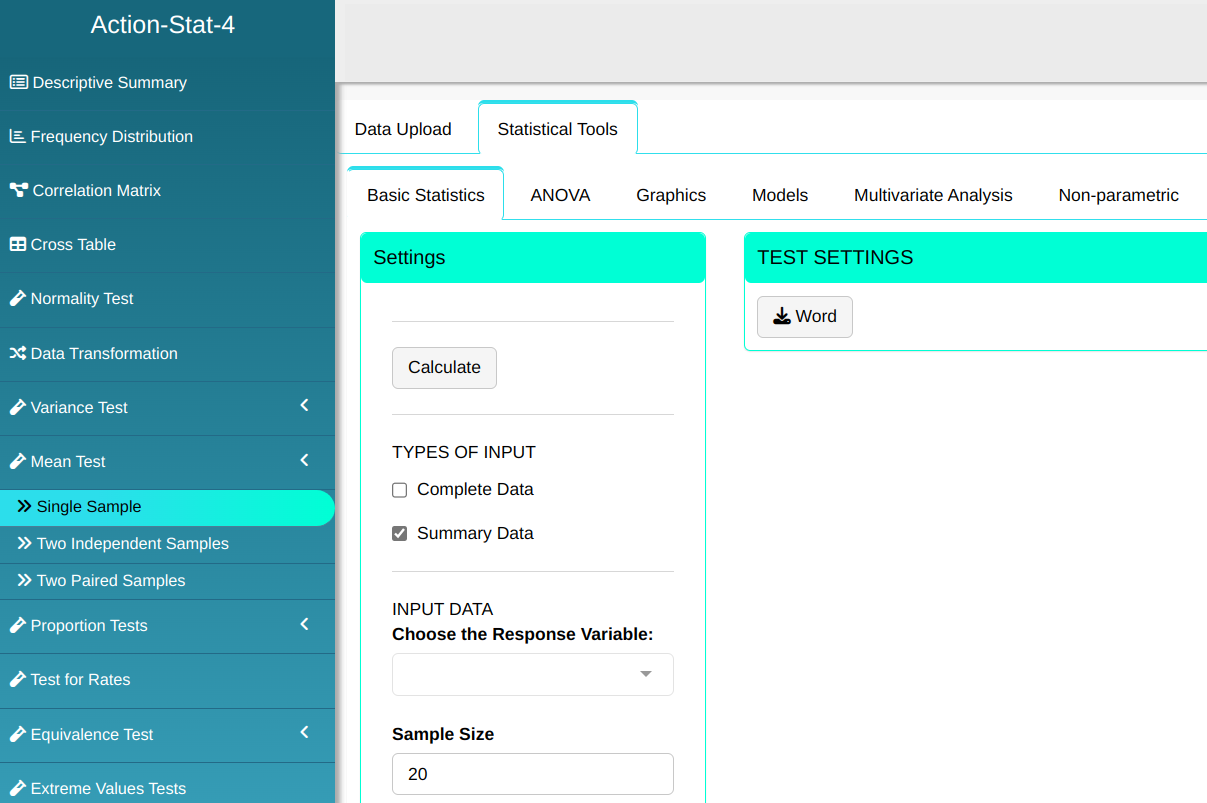Click the Normality Test pencil icon

pos(17,299)
